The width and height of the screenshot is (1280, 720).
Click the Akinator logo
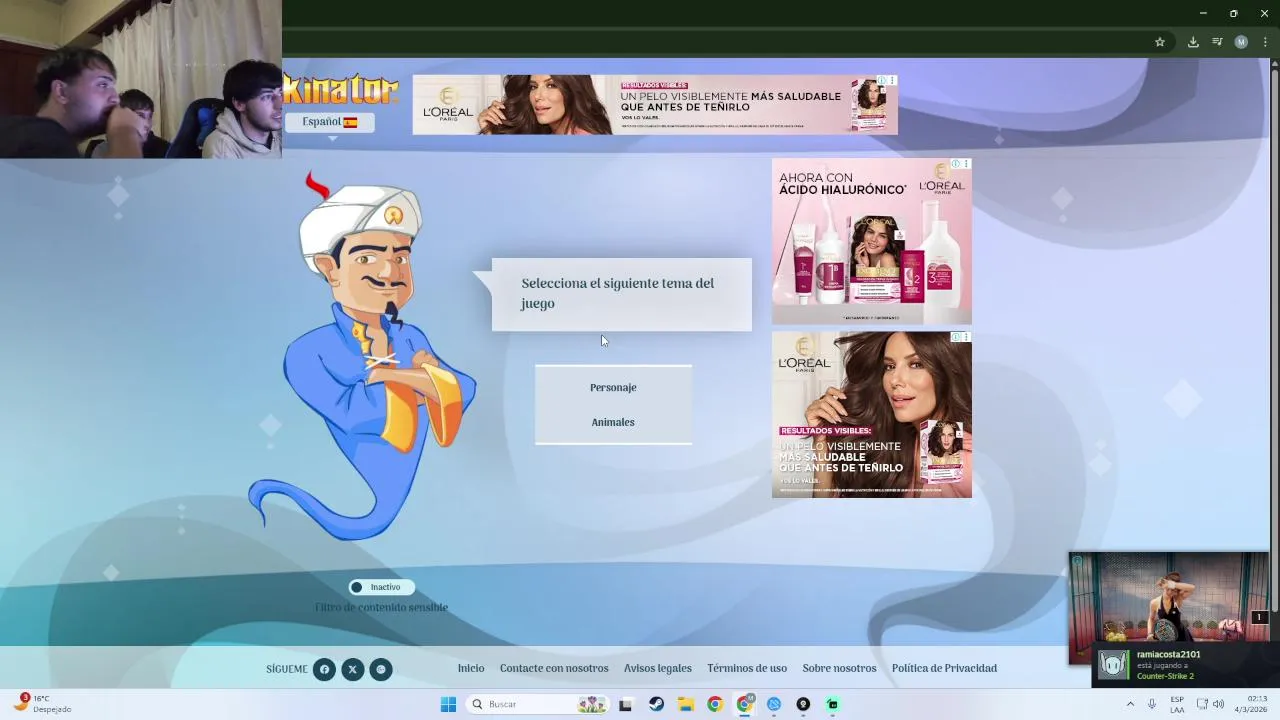(341, 90)
